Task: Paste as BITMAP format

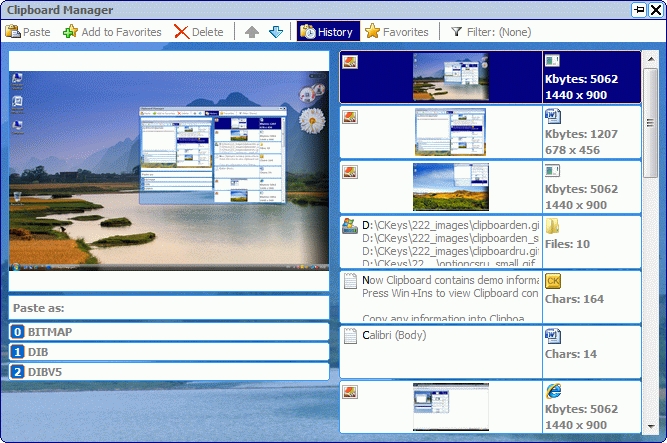Action: click(x=169, y=332)
